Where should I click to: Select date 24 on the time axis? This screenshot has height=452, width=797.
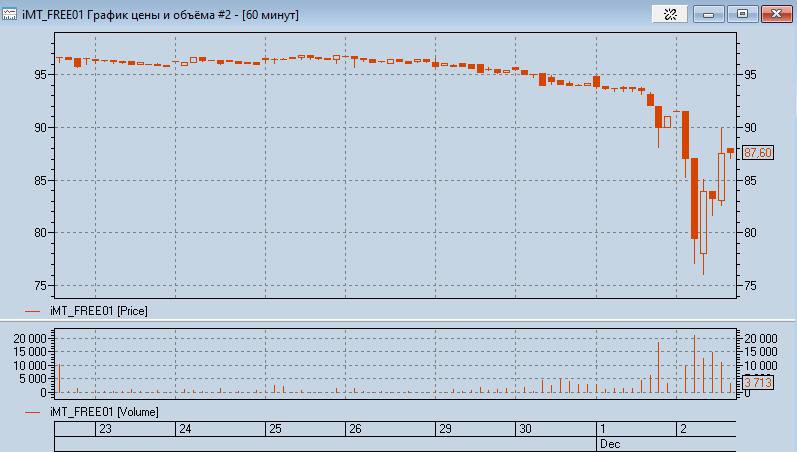[x=185, y=429]
